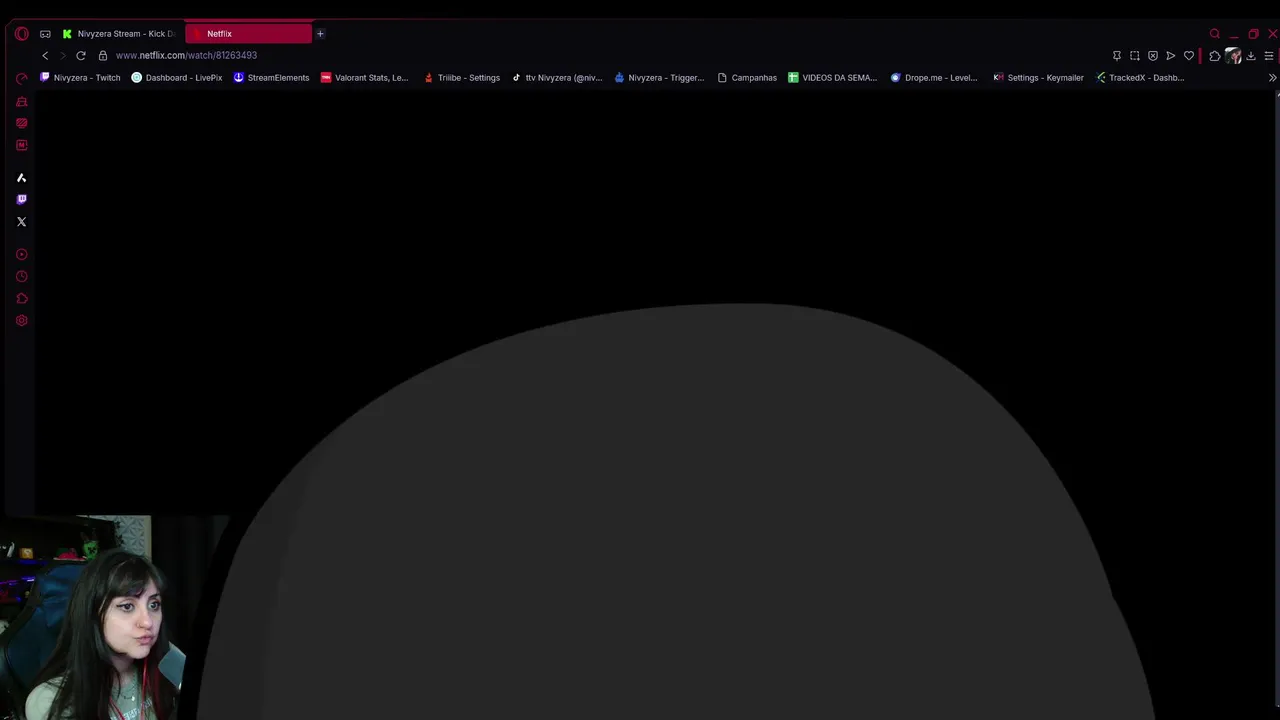This screenshot has width=1280, height=720.
Task: Go back to the previous page
Action: [x=45, y=56]
